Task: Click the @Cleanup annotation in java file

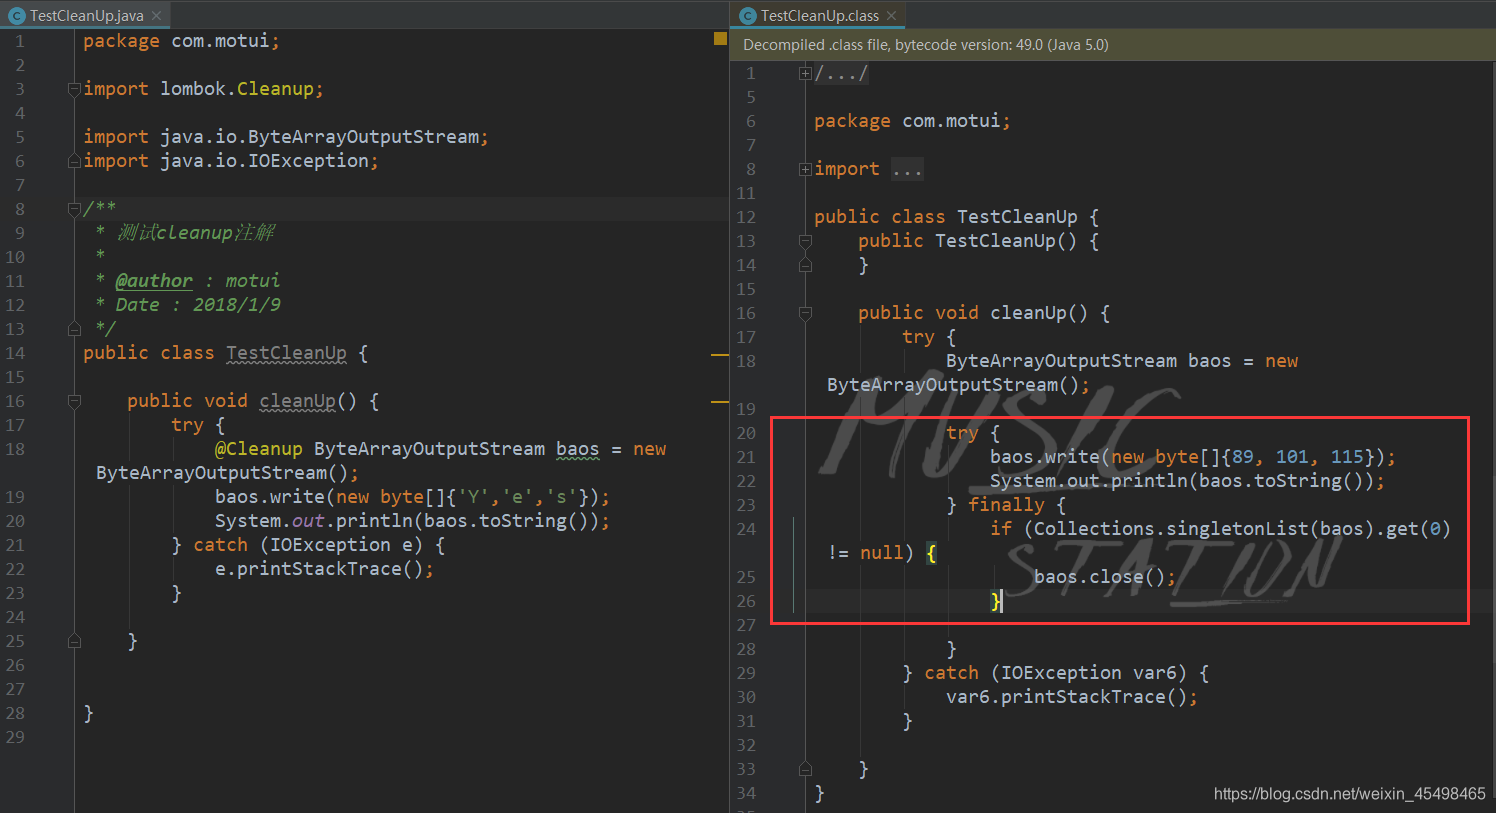Action: point(258,449)
